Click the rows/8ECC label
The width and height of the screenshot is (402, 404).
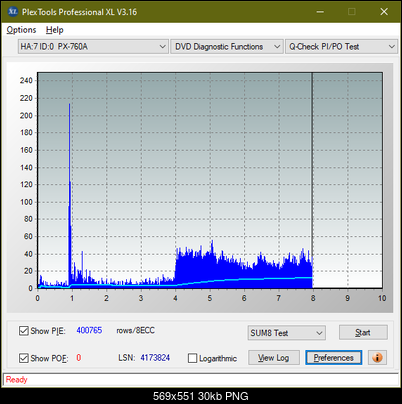(135, 330)
